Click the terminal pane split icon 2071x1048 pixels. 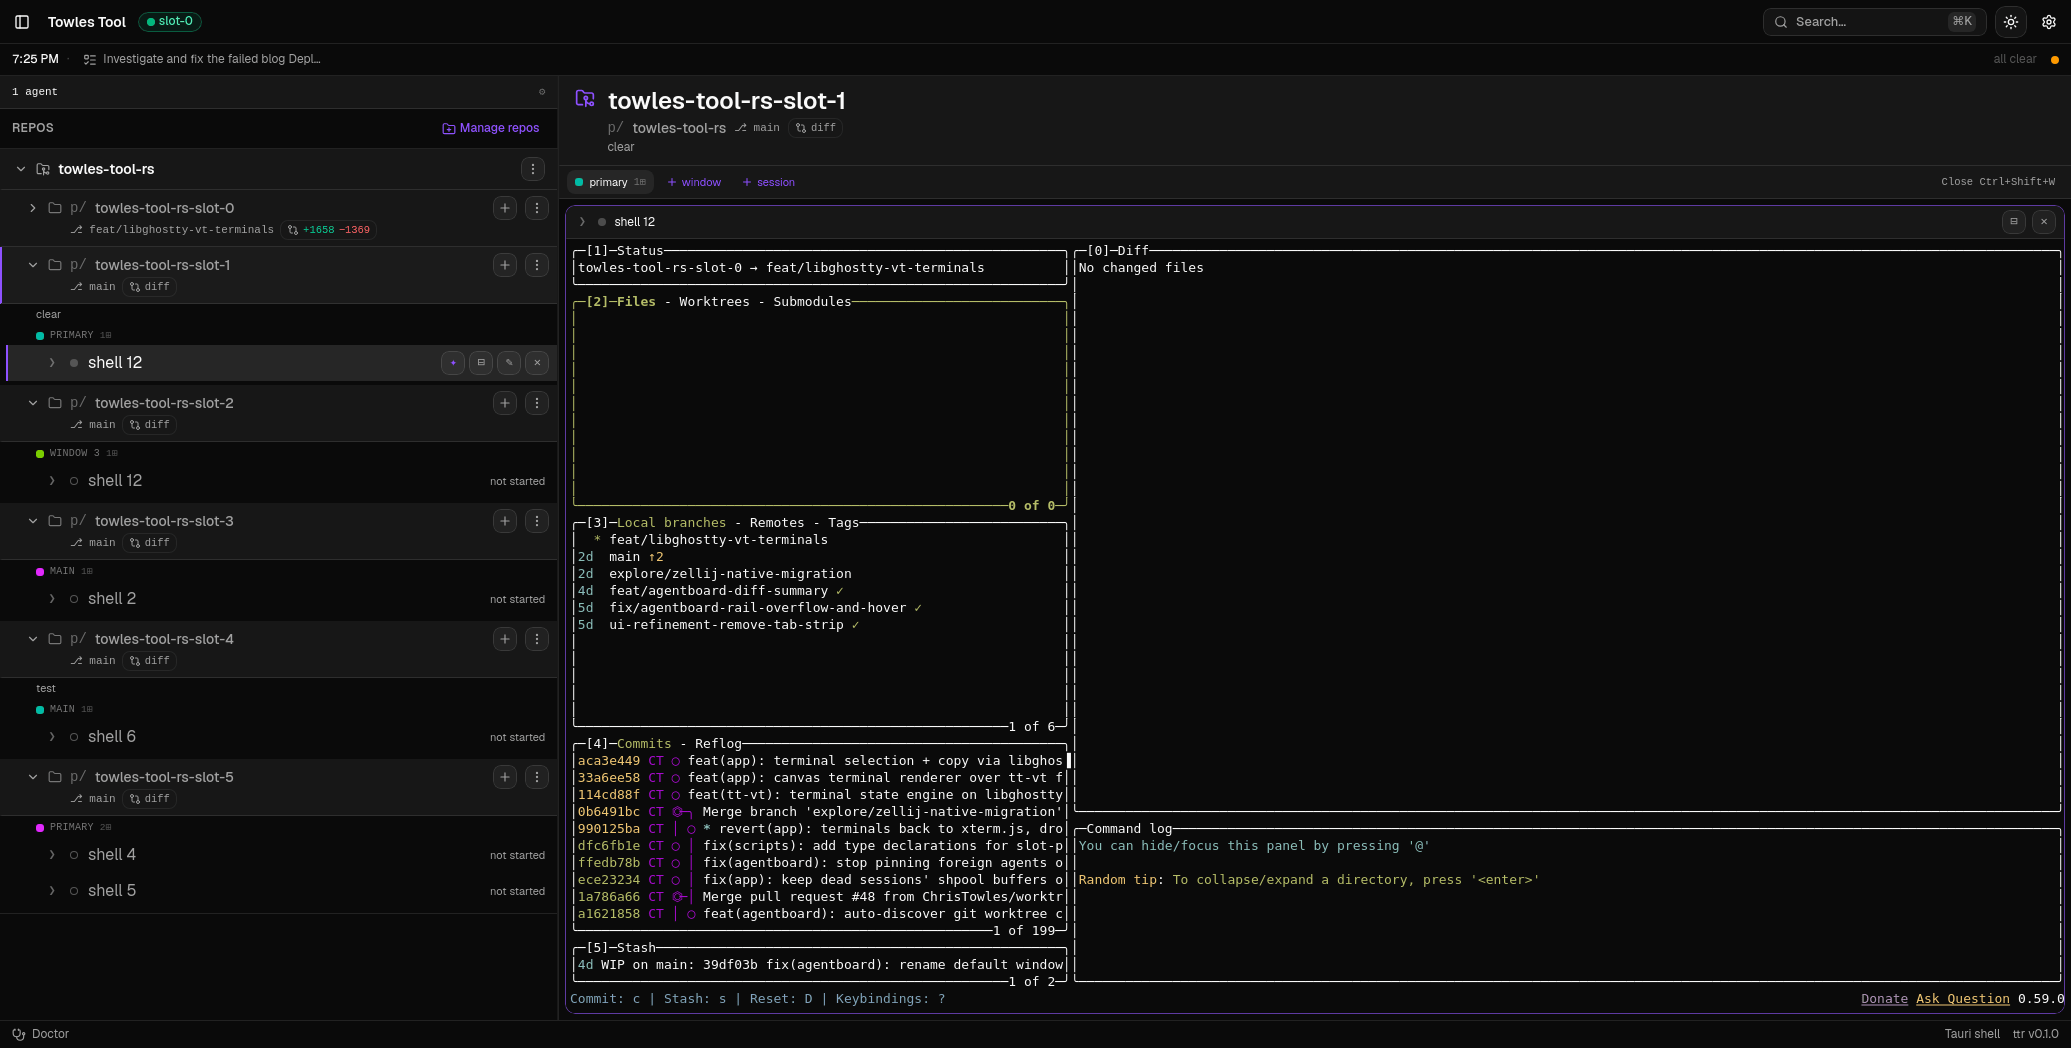tap(2014, 222)
